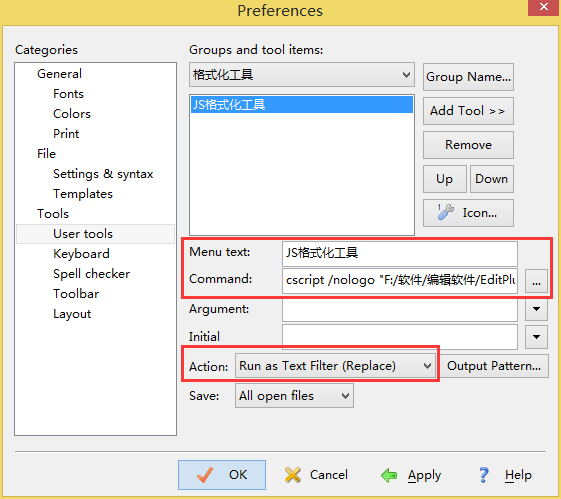Screen dimensions: 561x499
Task: Browse for command with the ellipsis button
Action: pyautogui.click(x=536, y=282)
